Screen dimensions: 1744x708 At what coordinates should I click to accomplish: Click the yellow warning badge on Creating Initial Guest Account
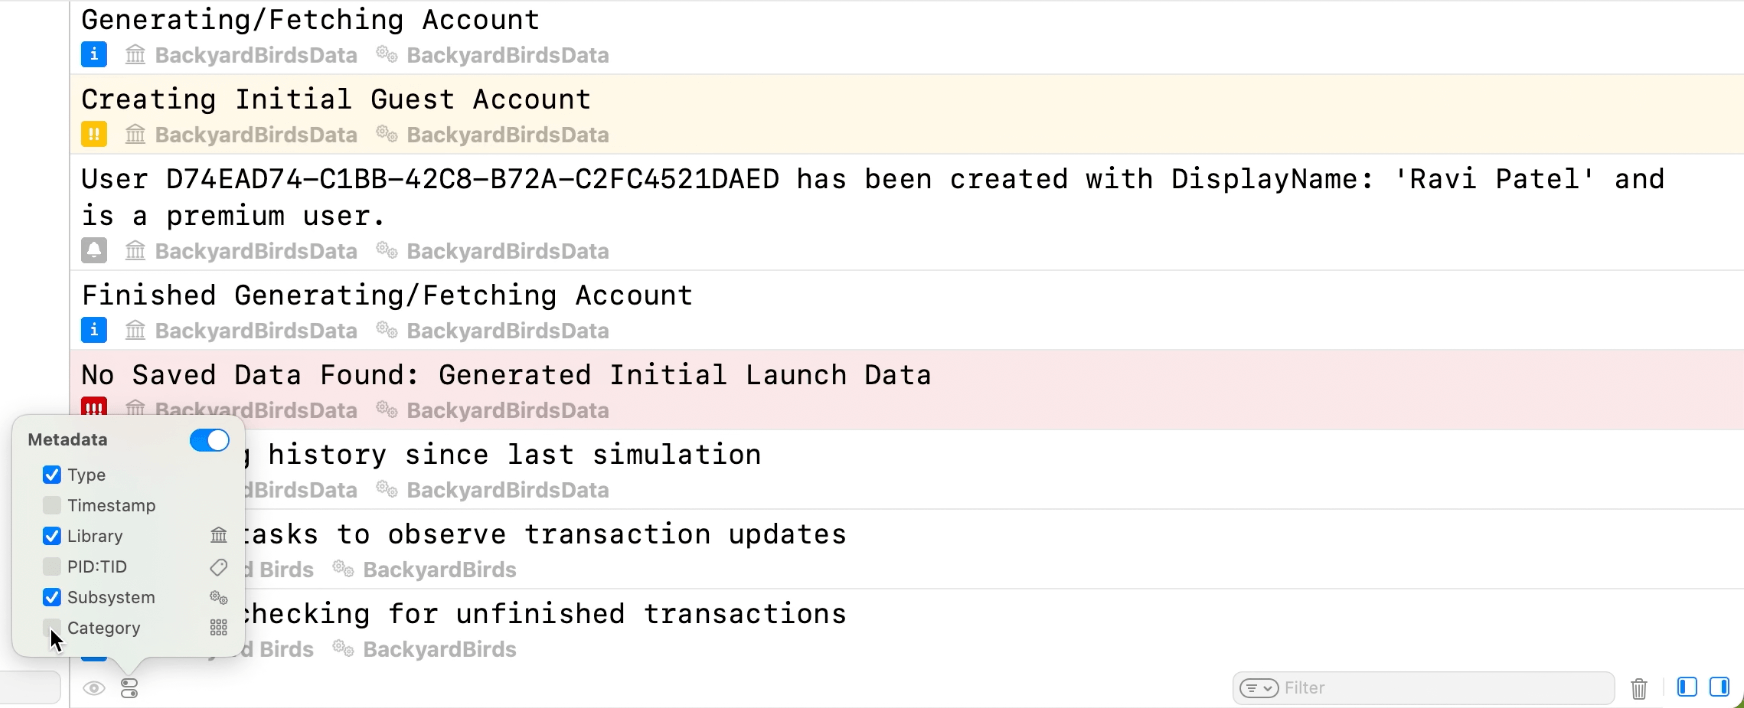pos(94,134)
